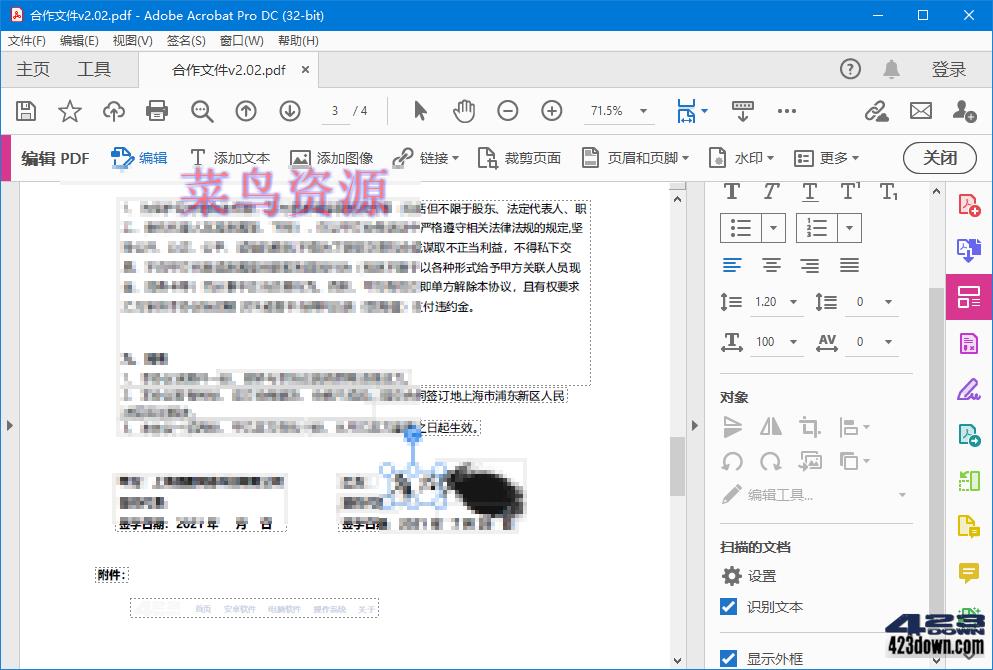Select the pointer selection tool
The height and width of the screenshot is (670, 993).
419,111
